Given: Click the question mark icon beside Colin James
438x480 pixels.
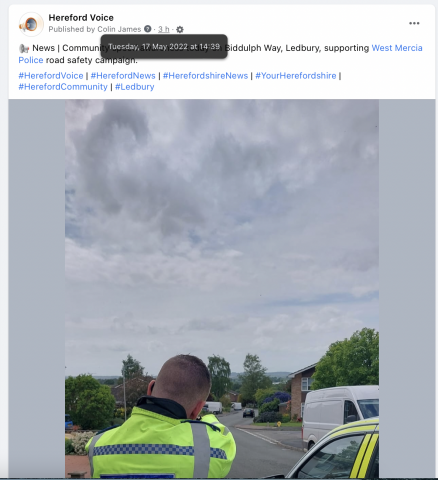Looking at the screenshot, I should (148, 29).
